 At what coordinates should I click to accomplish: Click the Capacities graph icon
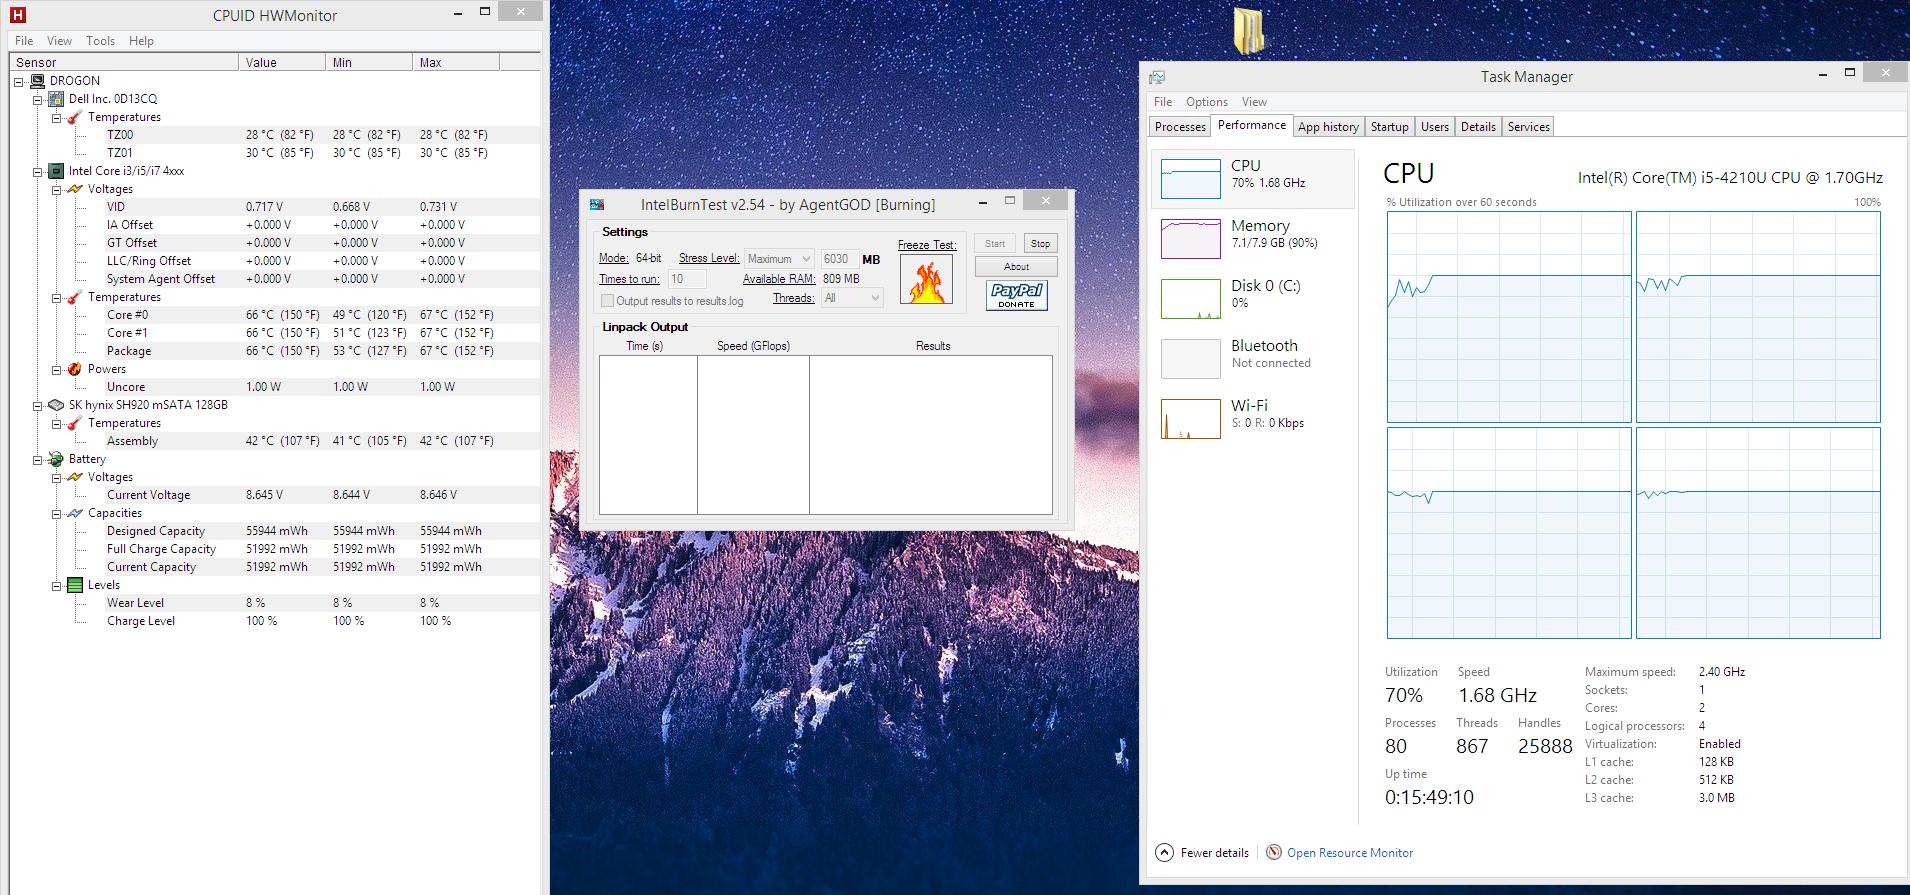(75, 513)
